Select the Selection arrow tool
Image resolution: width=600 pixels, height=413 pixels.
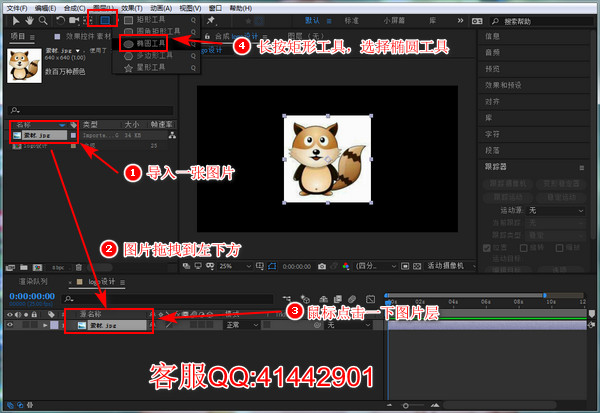(x=16, y=21)
